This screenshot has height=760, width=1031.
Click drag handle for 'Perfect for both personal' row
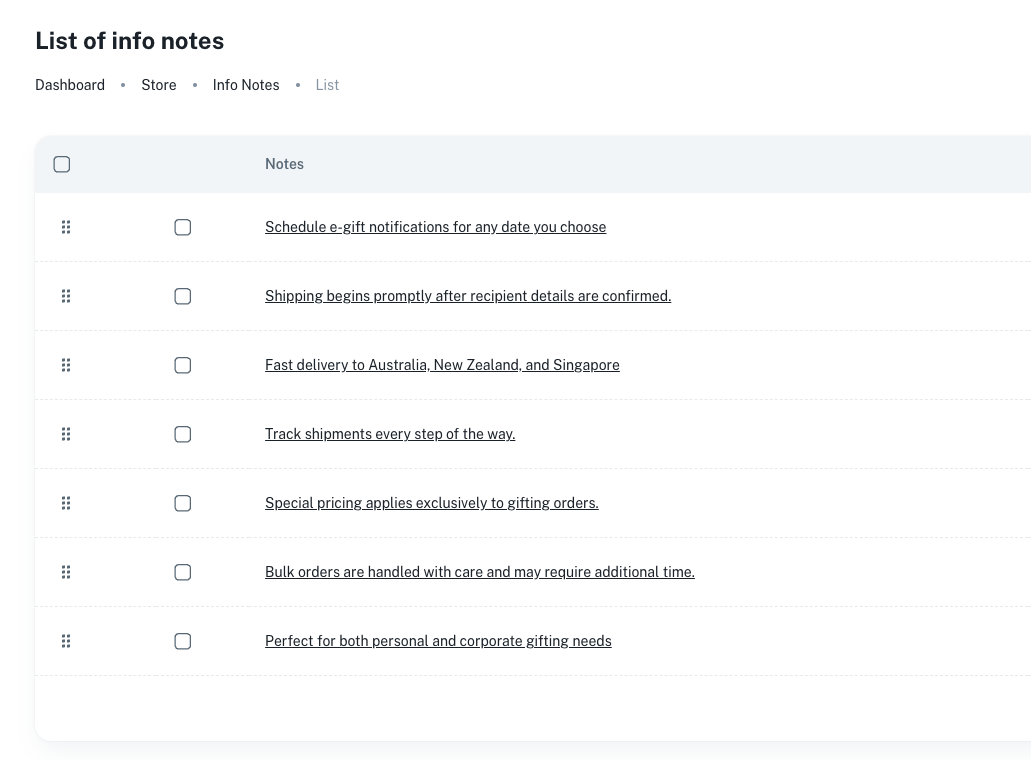pyautogui.click(x=66, y=641)
